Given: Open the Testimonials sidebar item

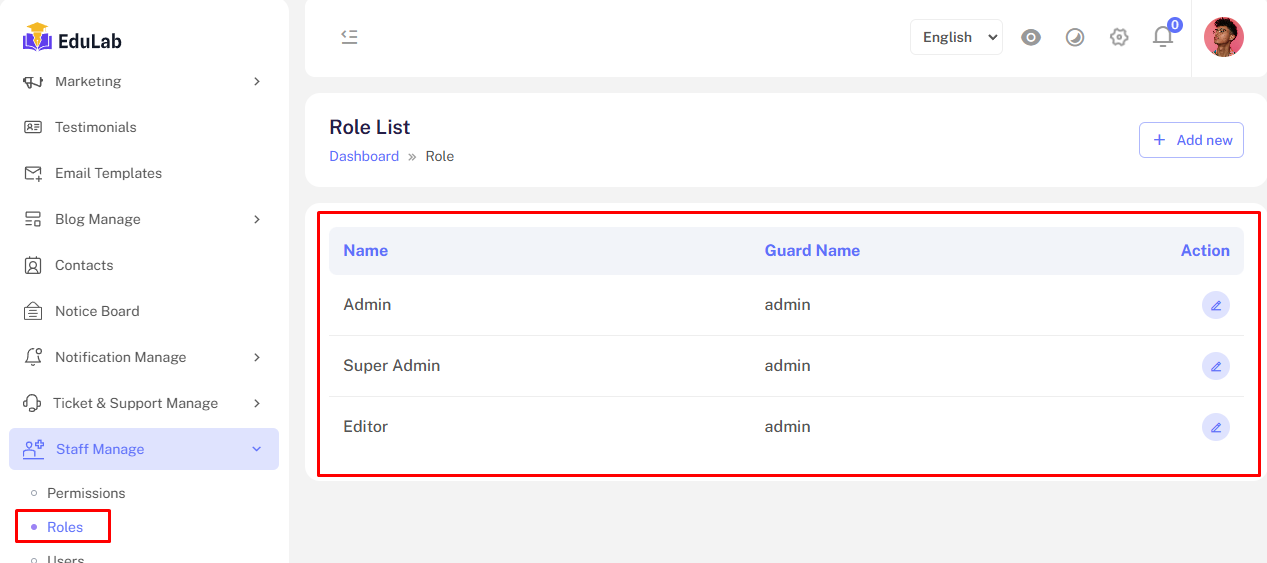Looking at the screenshot, I should [95, 127].
